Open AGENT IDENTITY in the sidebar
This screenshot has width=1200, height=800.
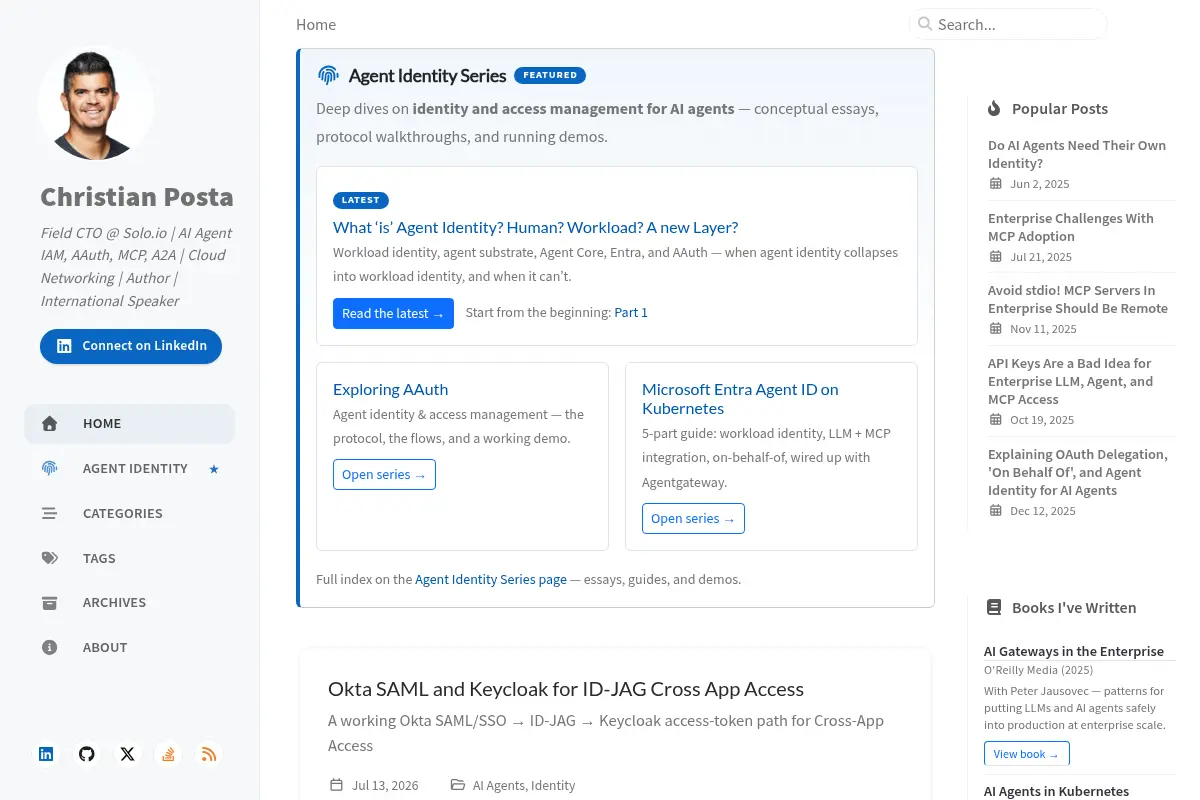[x=130, y=468]
